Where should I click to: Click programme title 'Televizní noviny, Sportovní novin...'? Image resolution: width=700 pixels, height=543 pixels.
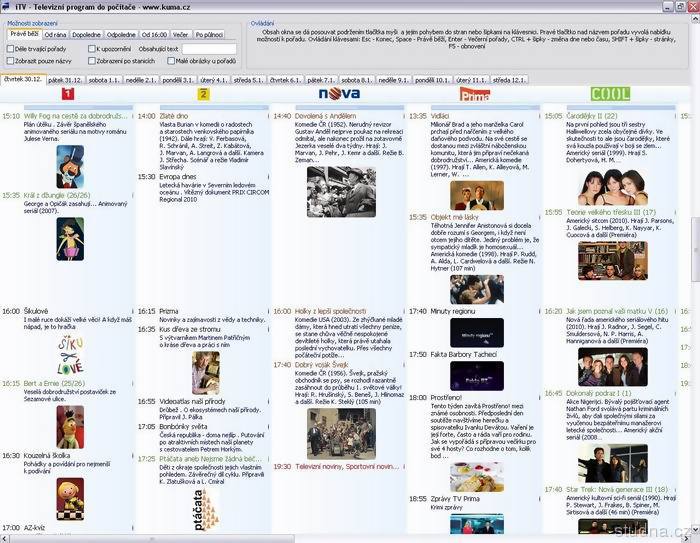(x=347, y=466)
